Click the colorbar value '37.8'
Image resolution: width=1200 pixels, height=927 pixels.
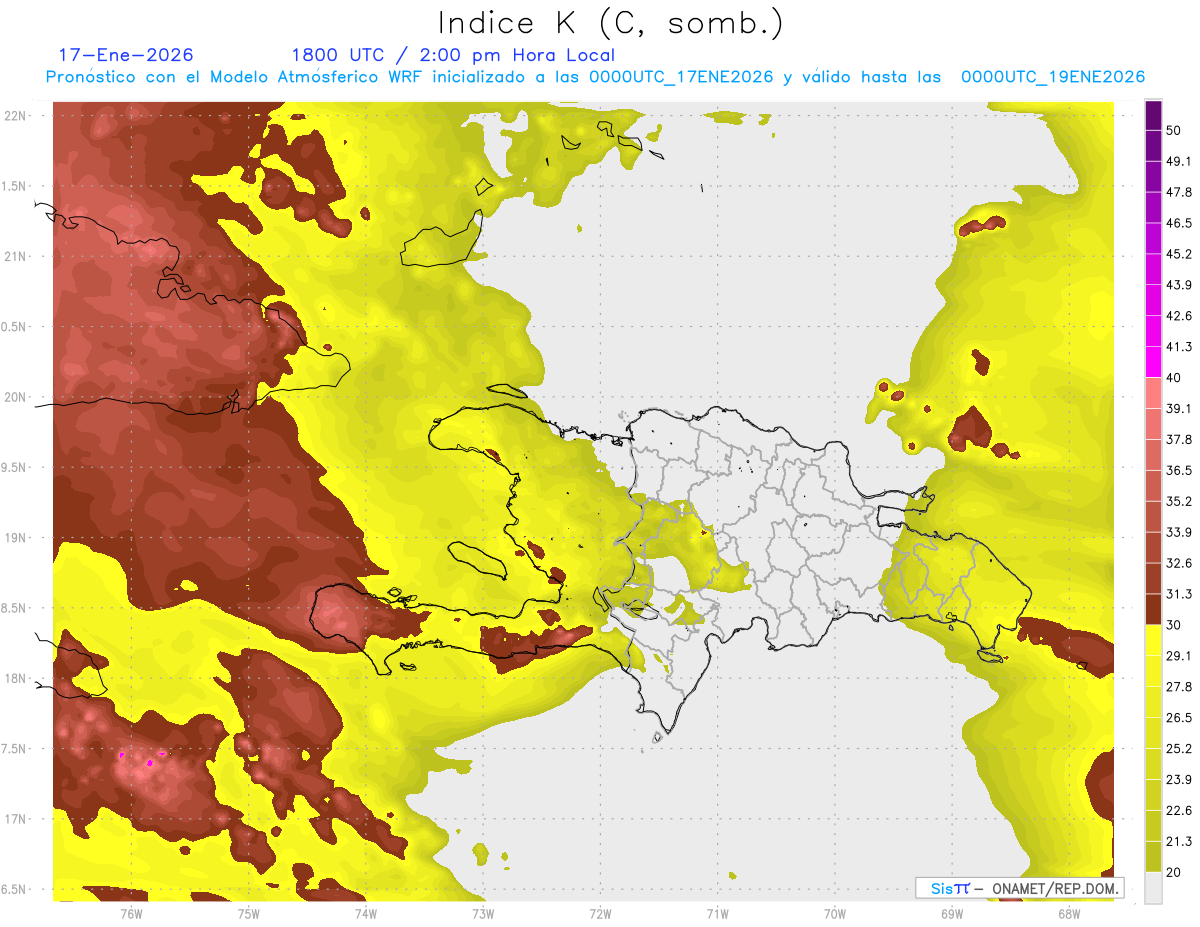tap(1179, 440)
